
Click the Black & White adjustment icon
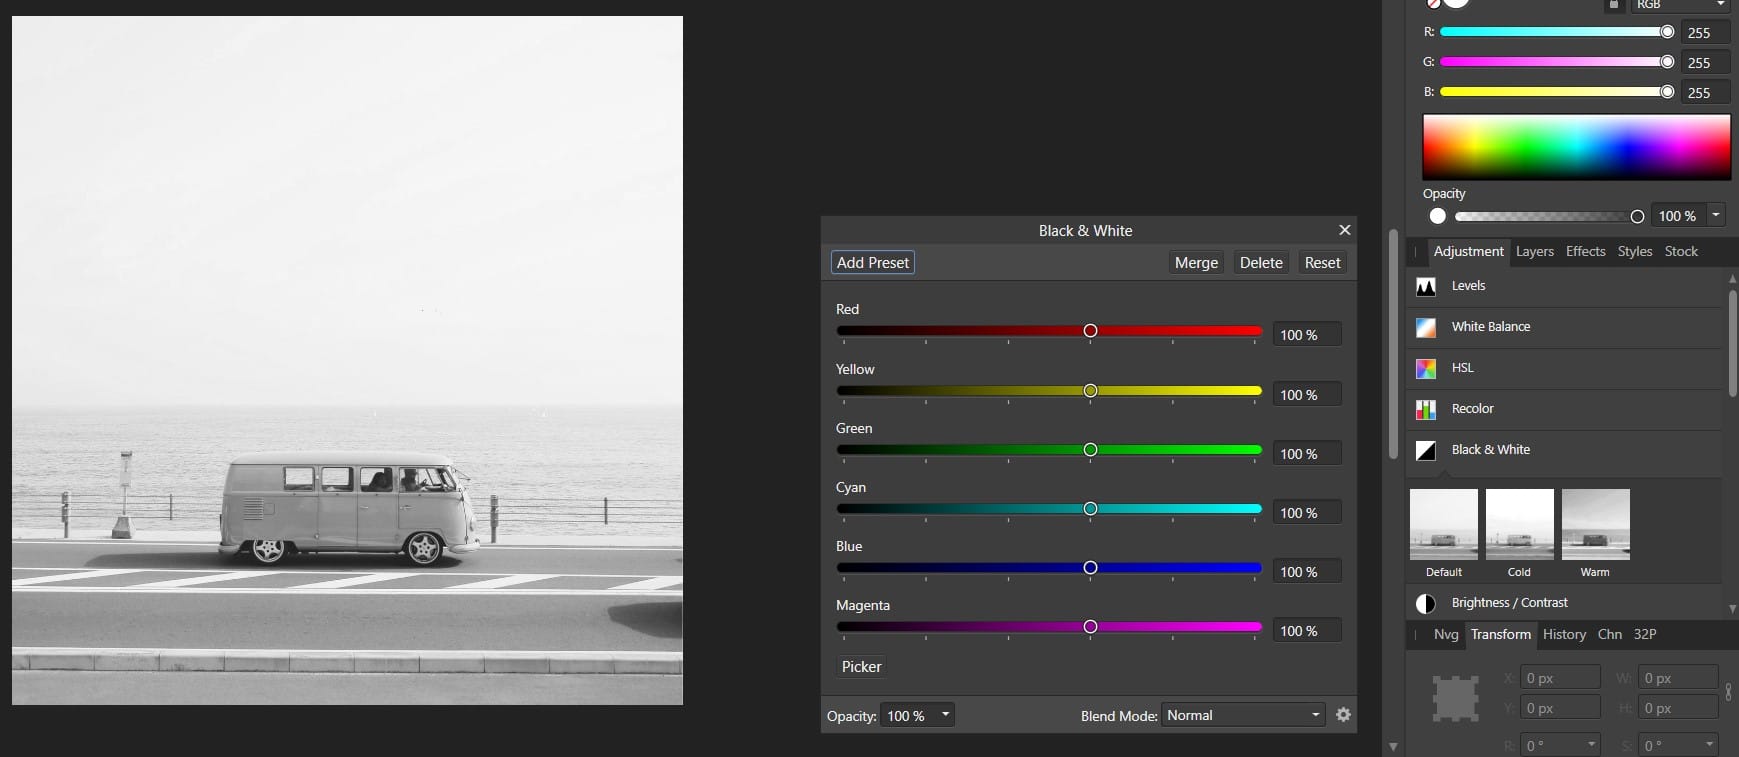point(1426,450)
